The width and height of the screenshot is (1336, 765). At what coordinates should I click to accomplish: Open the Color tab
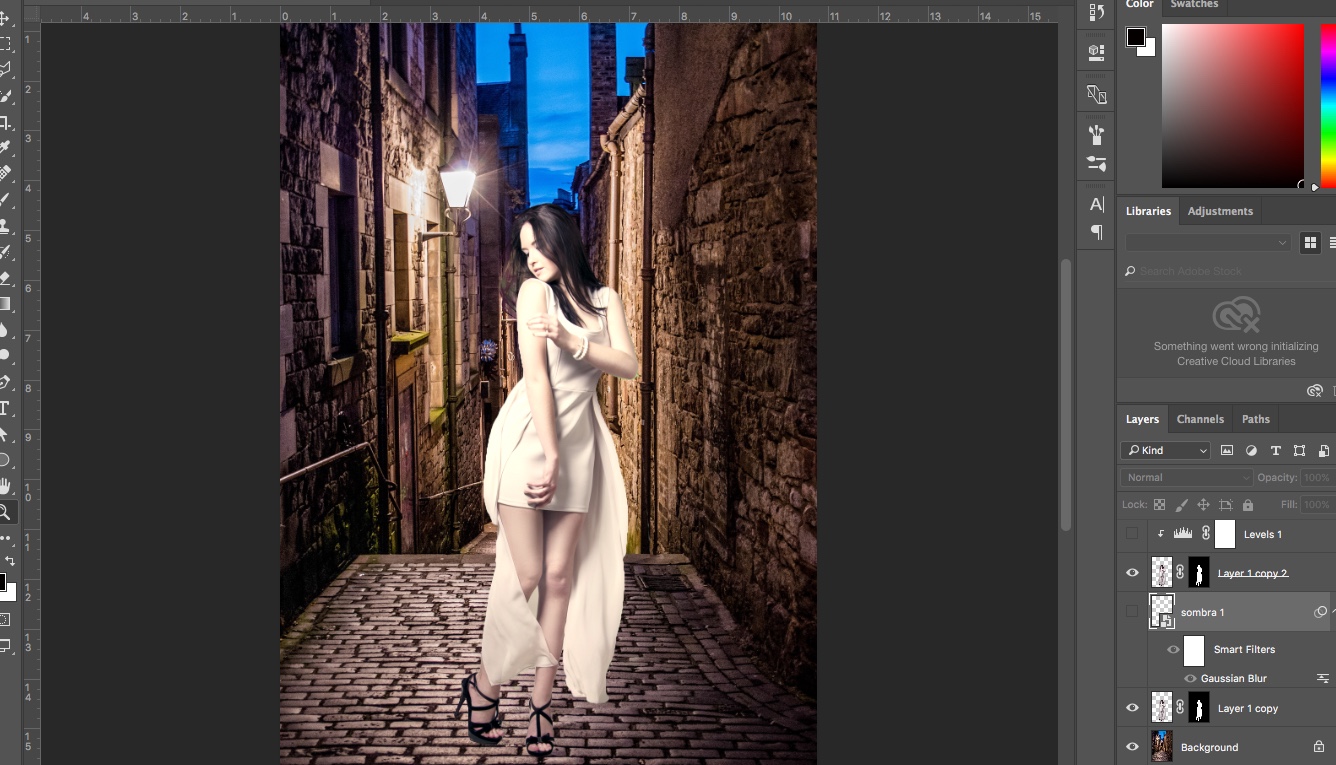[1140, 4]
